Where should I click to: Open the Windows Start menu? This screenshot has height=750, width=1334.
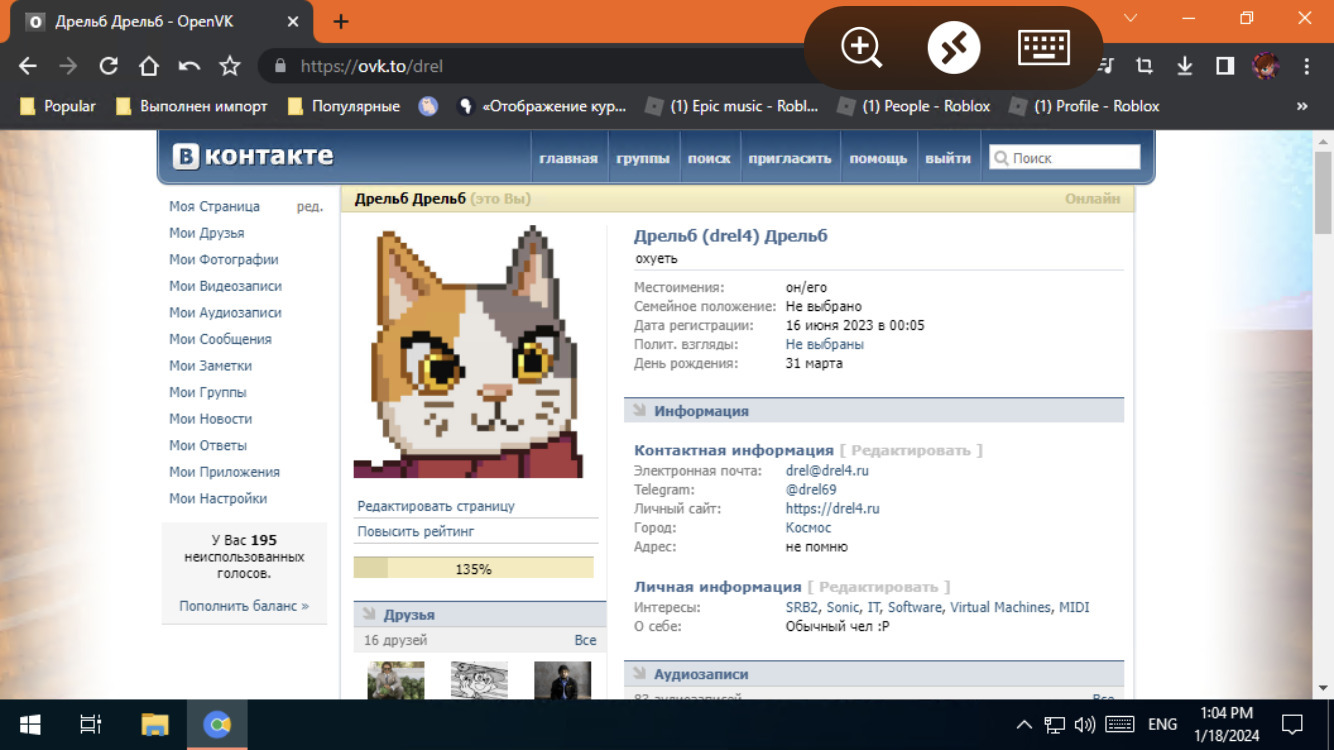(x=30, y=725)
